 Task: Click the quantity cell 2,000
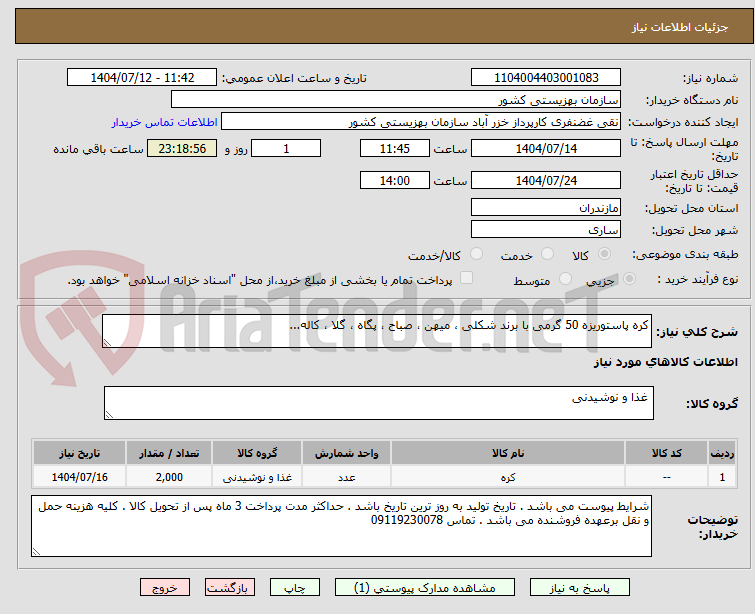[x=169, y=477]
